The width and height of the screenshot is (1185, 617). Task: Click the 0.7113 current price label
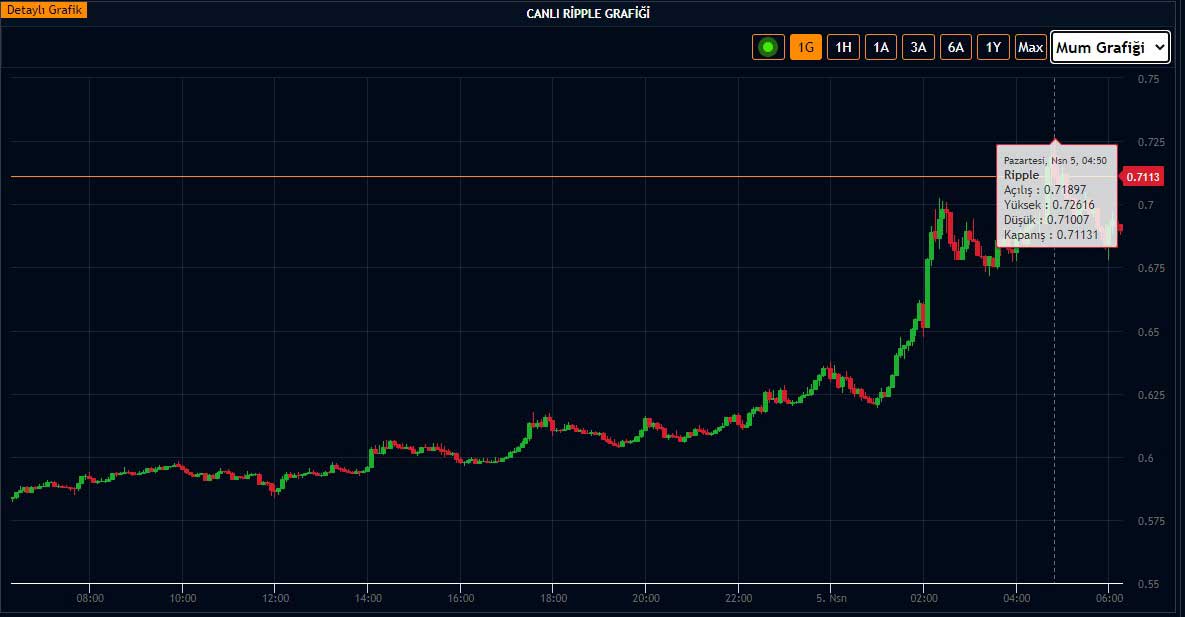click(1143, 177)
